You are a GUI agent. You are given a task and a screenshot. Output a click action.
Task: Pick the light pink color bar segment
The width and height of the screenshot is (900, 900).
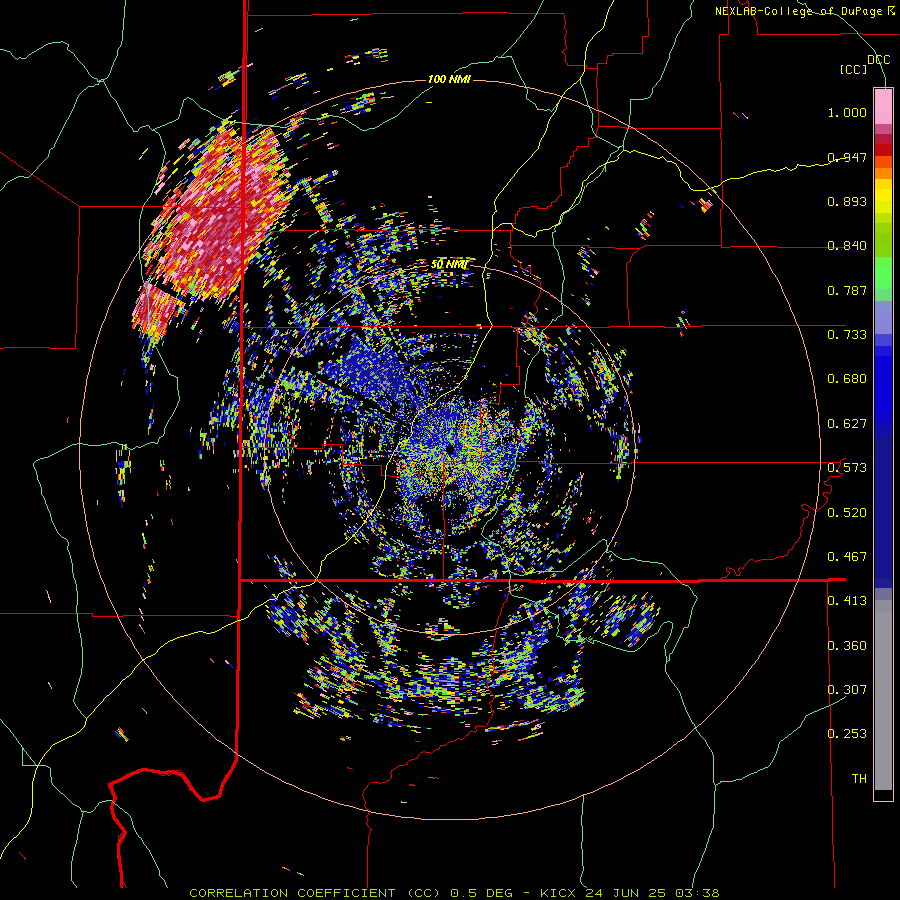click(883, 106)
